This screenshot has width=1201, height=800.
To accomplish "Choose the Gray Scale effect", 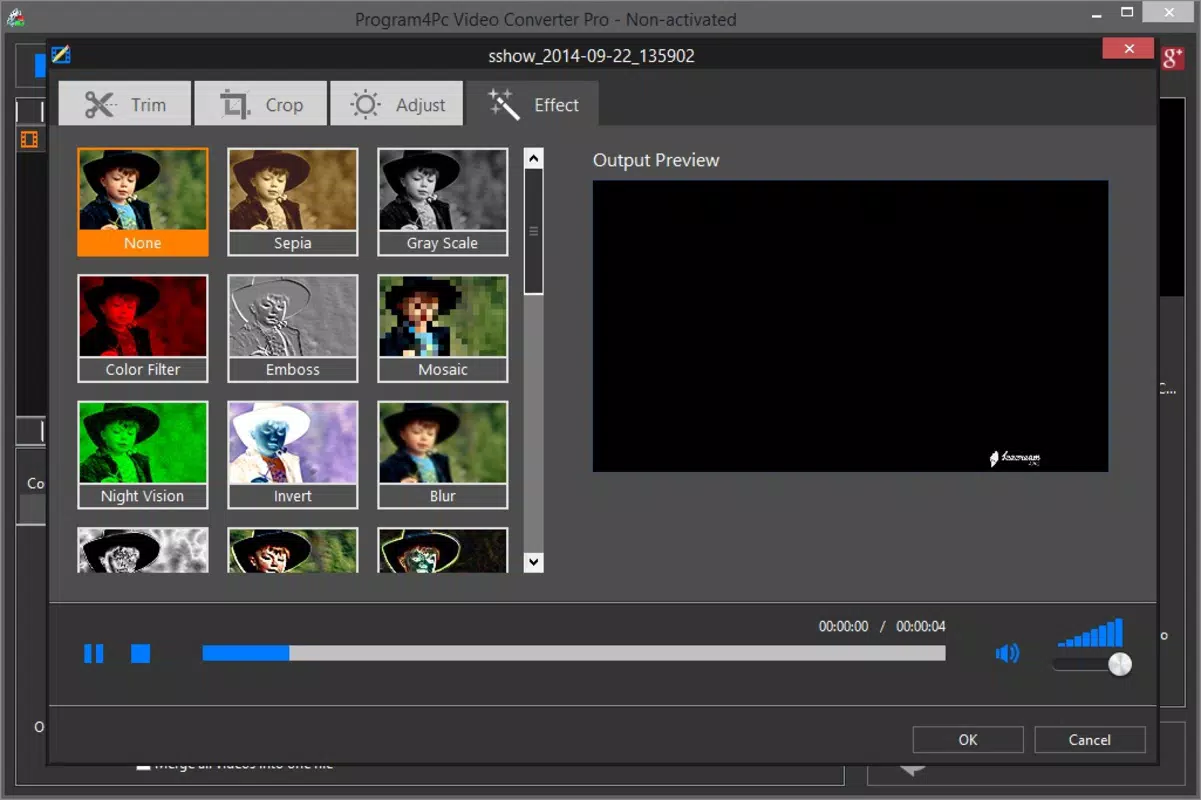I will click(443, 202).
